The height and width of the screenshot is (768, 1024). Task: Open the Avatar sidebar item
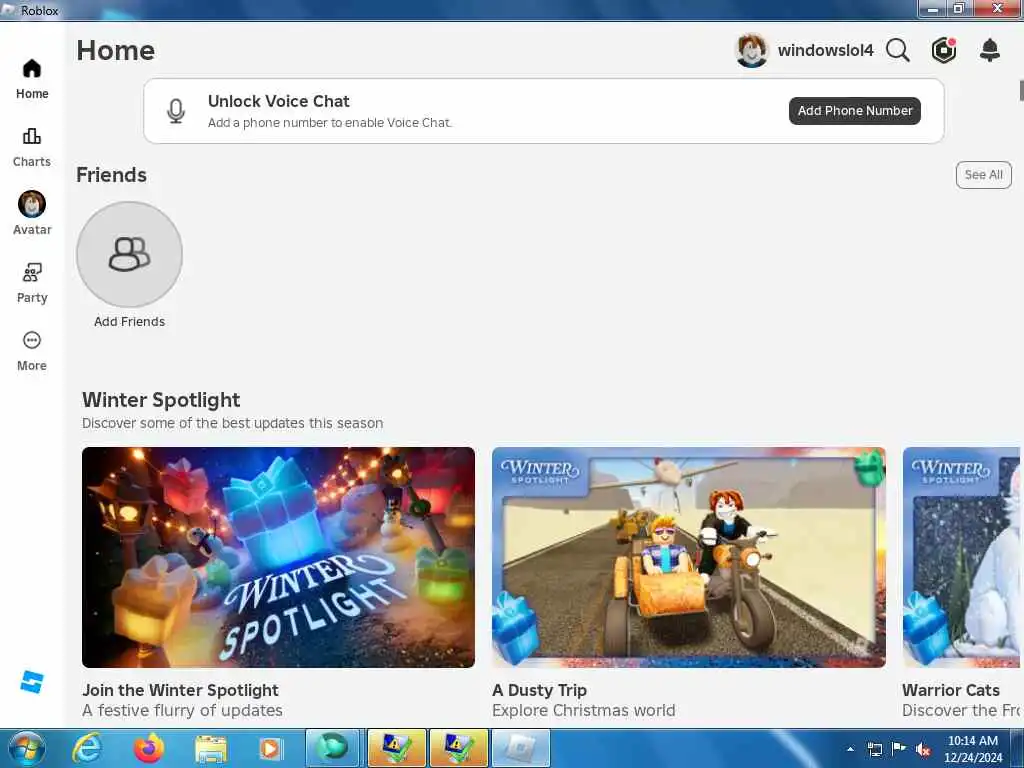(31, 213)
